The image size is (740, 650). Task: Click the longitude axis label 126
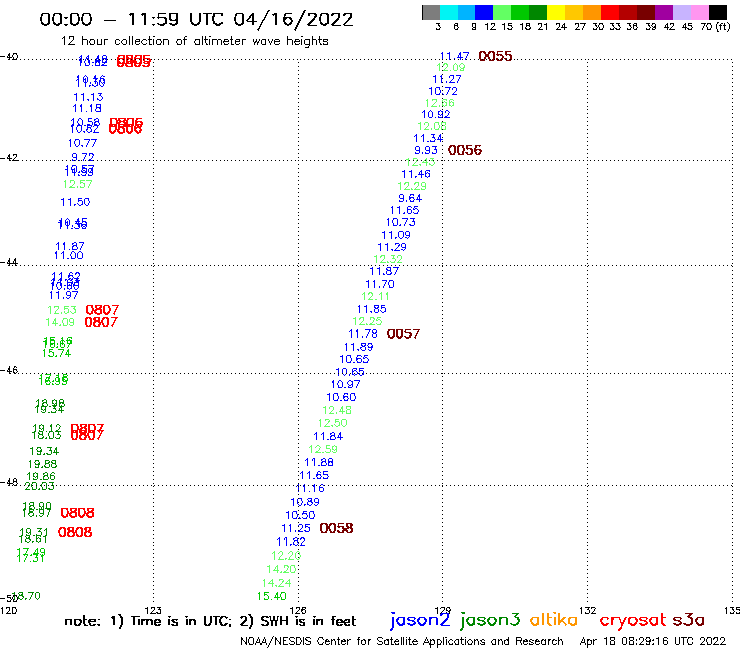(298, 610)
